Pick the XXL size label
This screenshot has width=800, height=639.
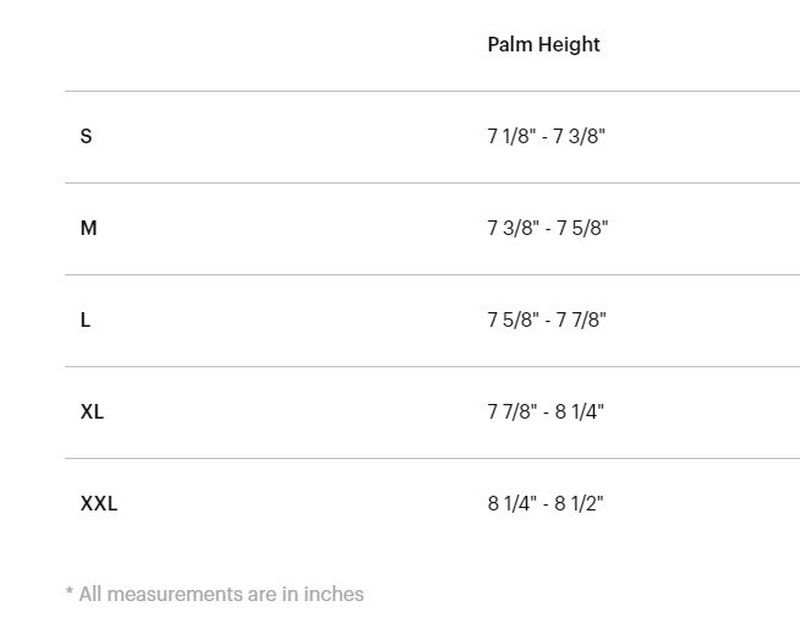pos(98,504)
